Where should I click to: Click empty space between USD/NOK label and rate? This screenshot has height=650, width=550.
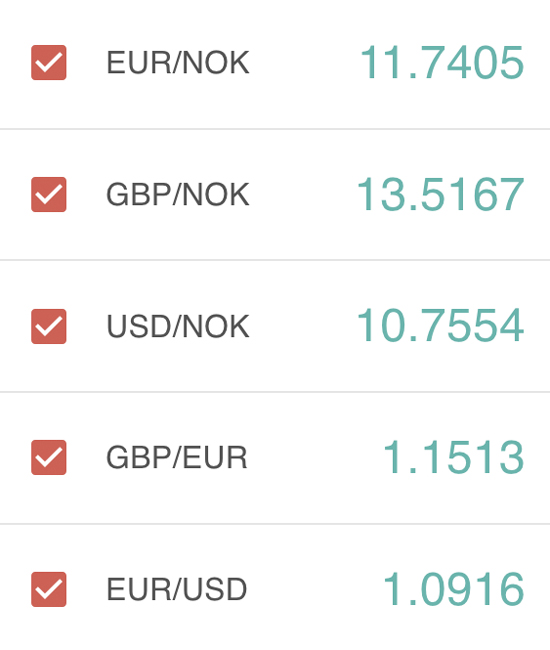[303, 326]
